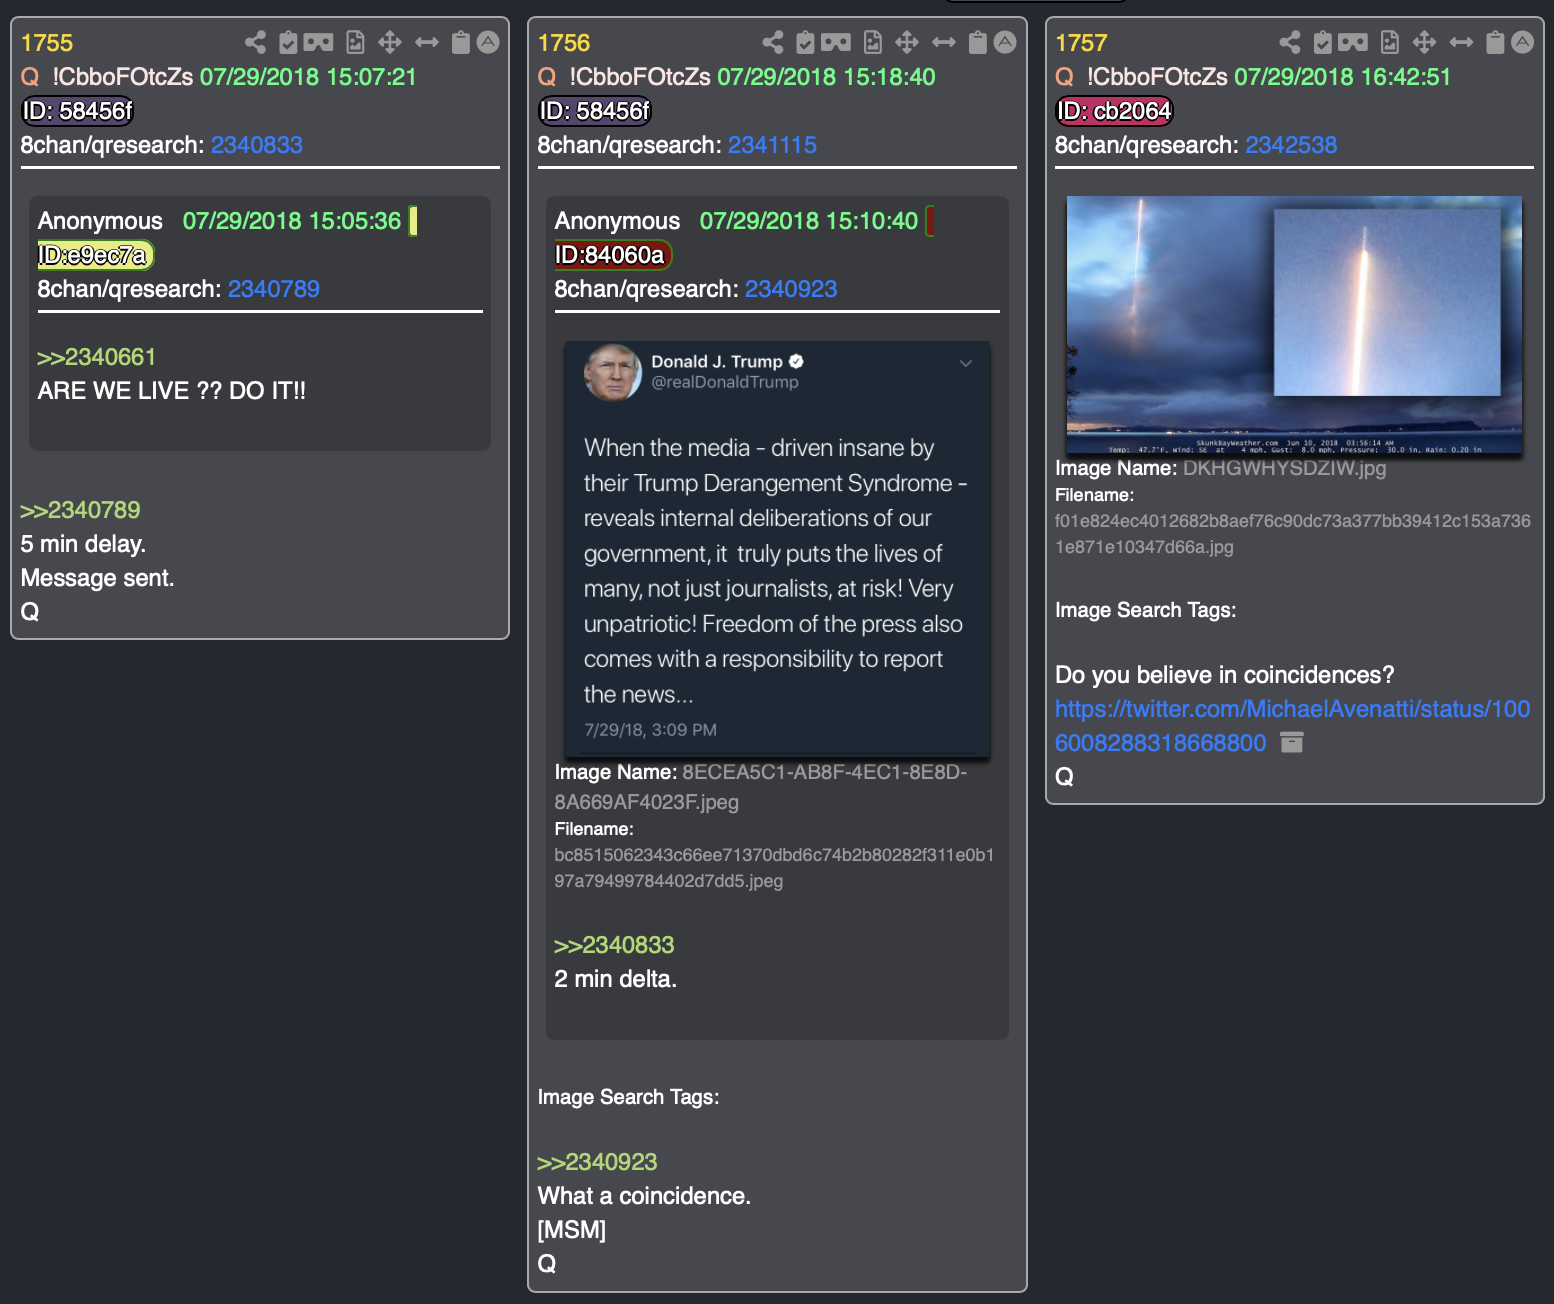Click clipboard-check icon on post 1755
The height and width of the screenshot is (1304, 1554).
point(288,42)
